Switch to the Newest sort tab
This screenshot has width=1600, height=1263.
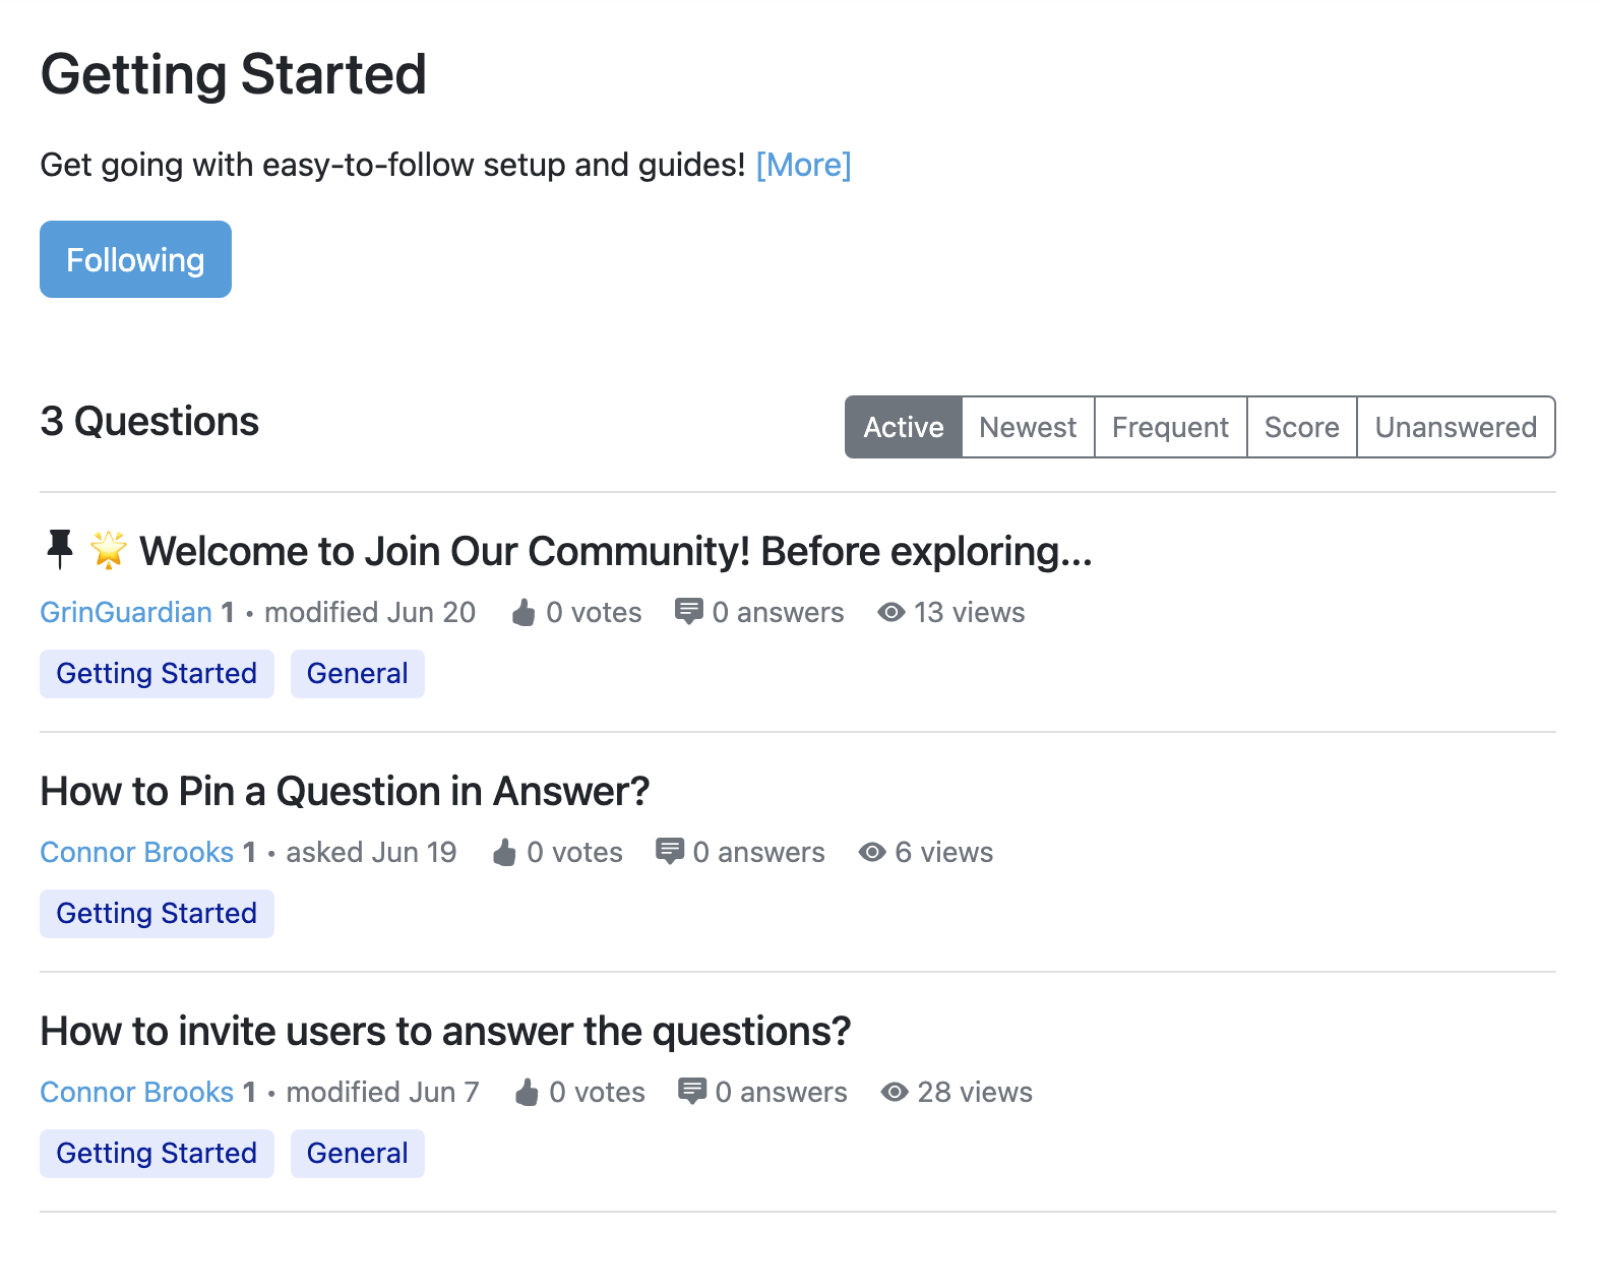[1027, 427]
